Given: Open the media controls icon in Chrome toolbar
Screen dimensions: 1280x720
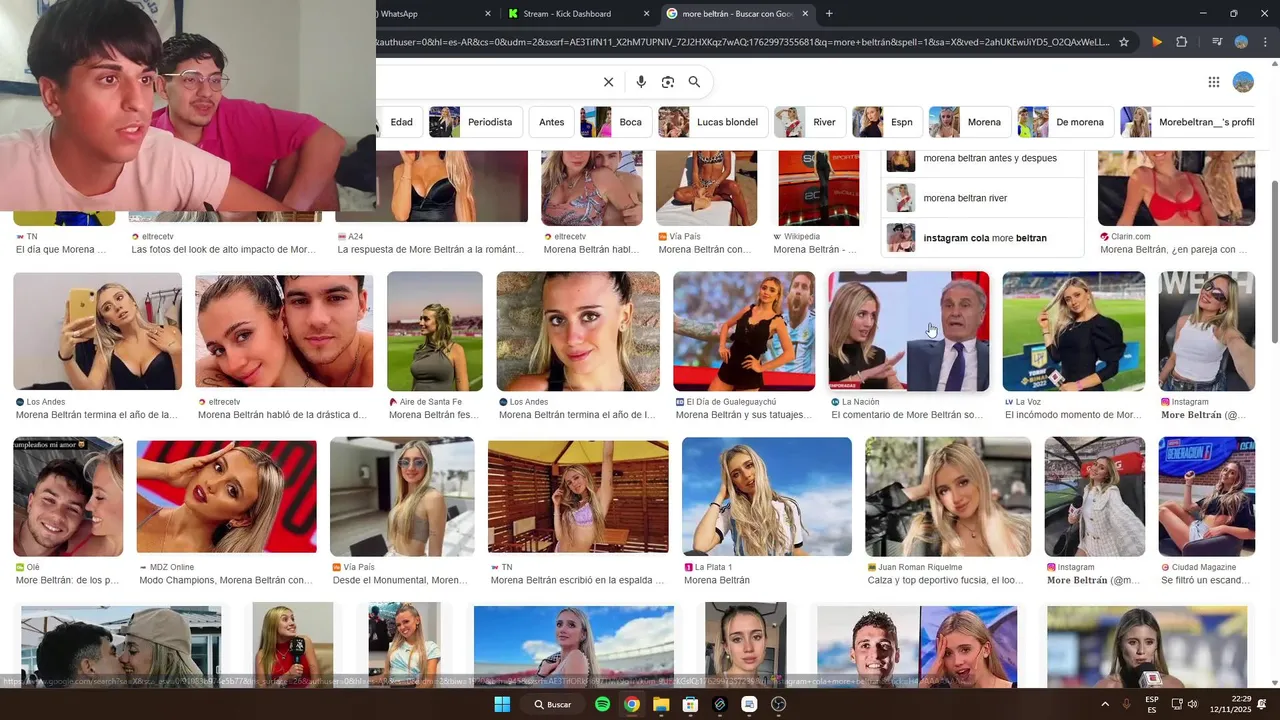Looking at the screenshot, I should coord(1217,42).
